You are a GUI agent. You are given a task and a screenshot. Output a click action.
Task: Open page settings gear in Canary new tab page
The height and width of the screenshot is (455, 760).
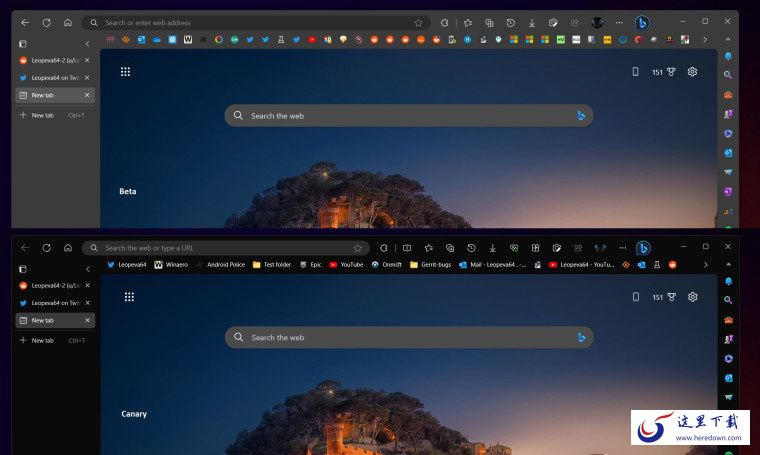pos(693,297)
